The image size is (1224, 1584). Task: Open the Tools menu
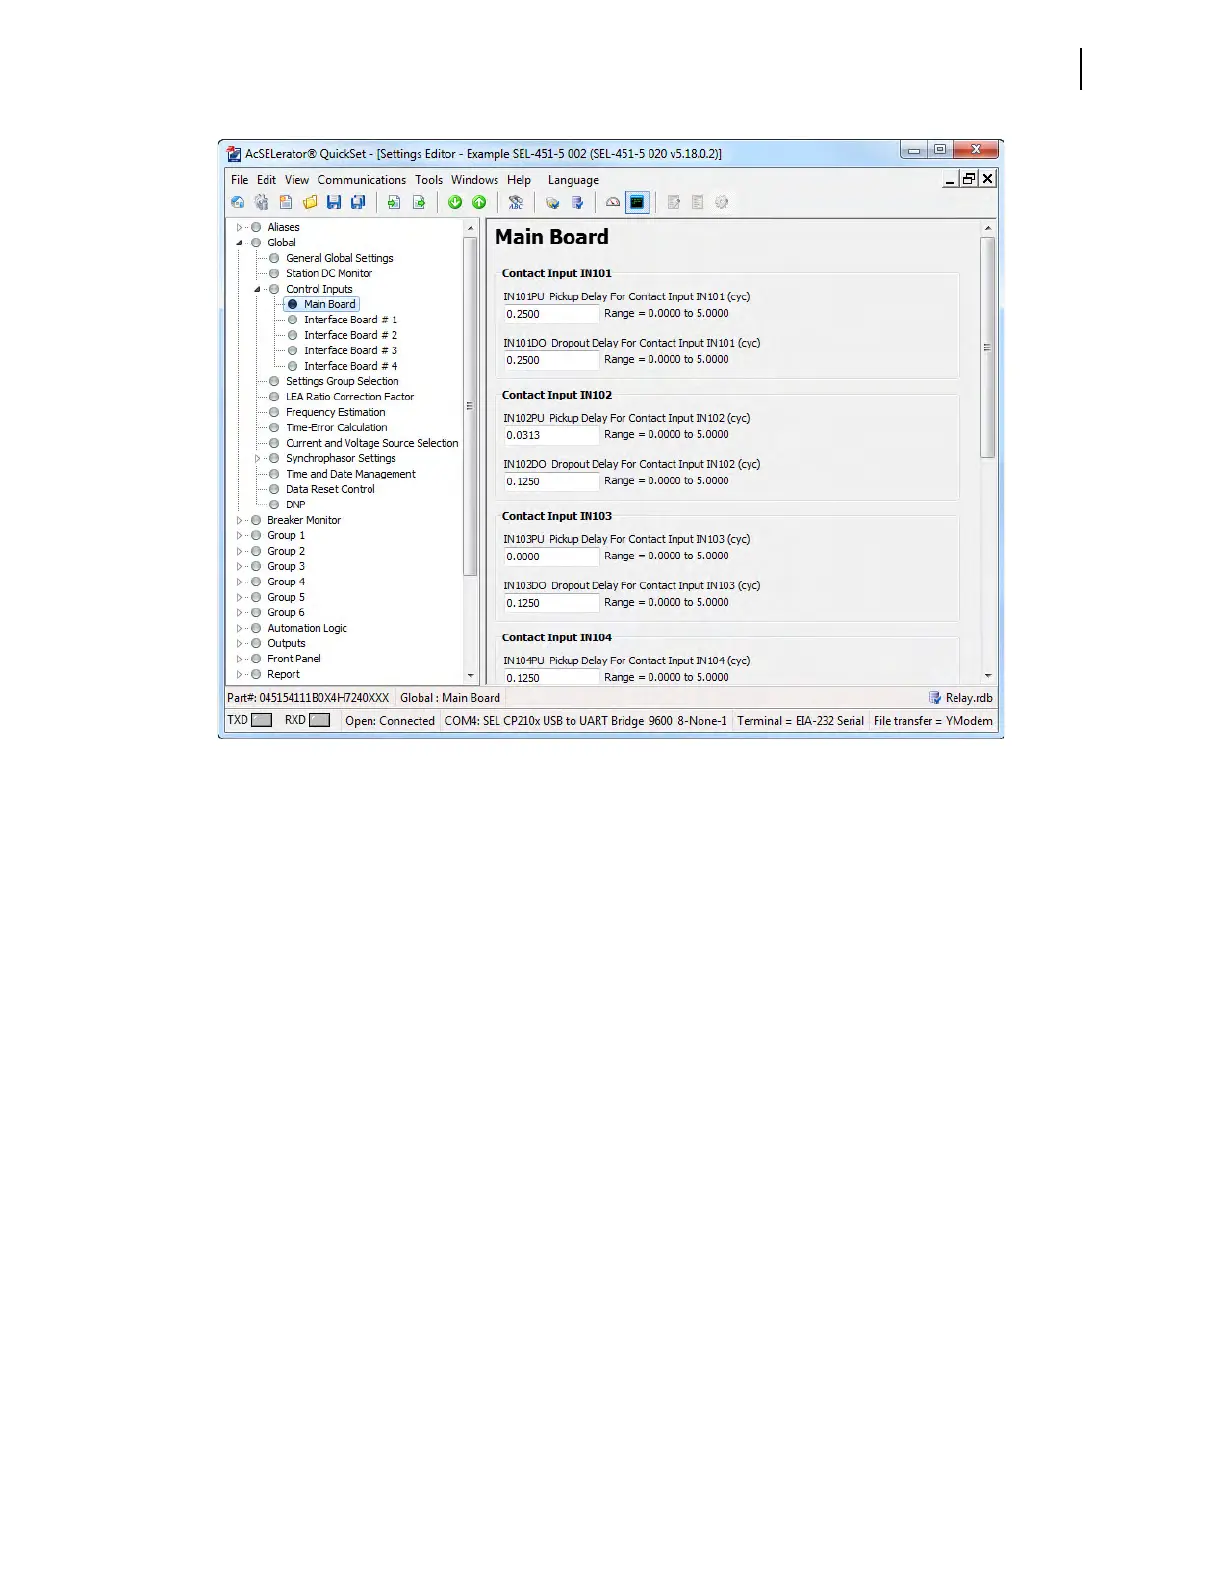(429, 180)
